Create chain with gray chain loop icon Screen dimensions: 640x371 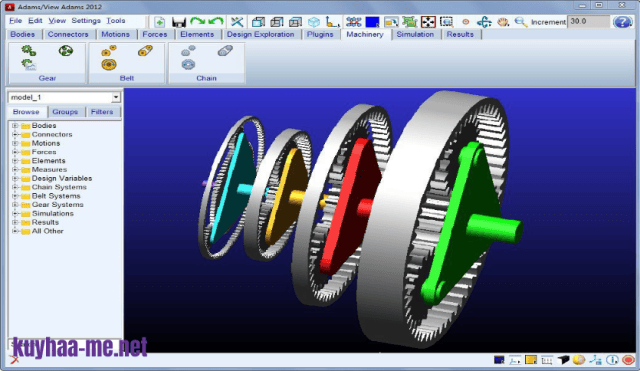pos(225,51)
